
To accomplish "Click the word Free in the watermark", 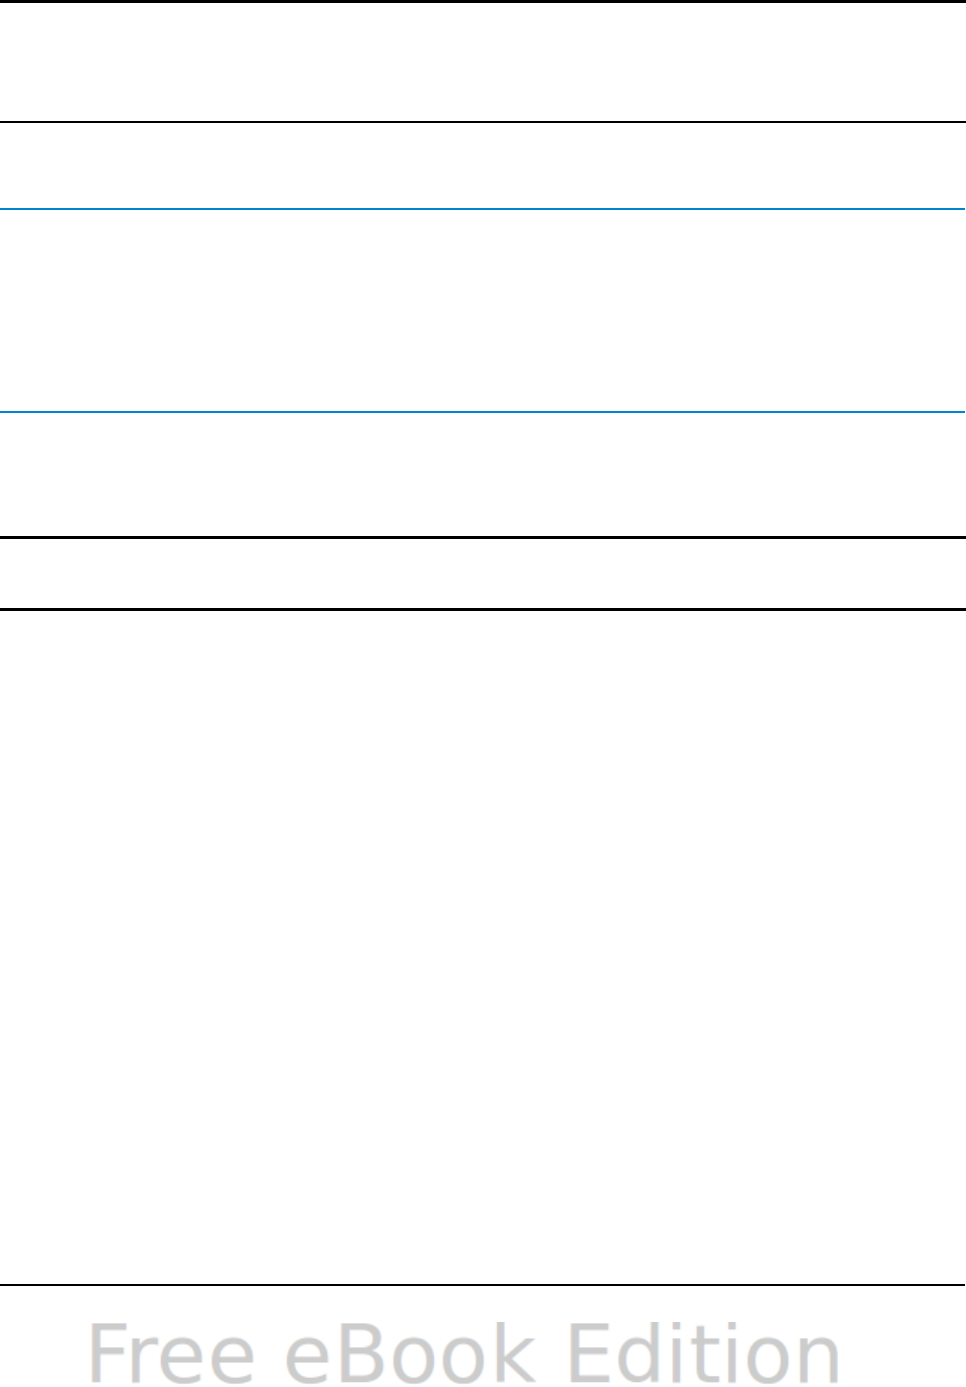I will click(x=172, y=1354).
